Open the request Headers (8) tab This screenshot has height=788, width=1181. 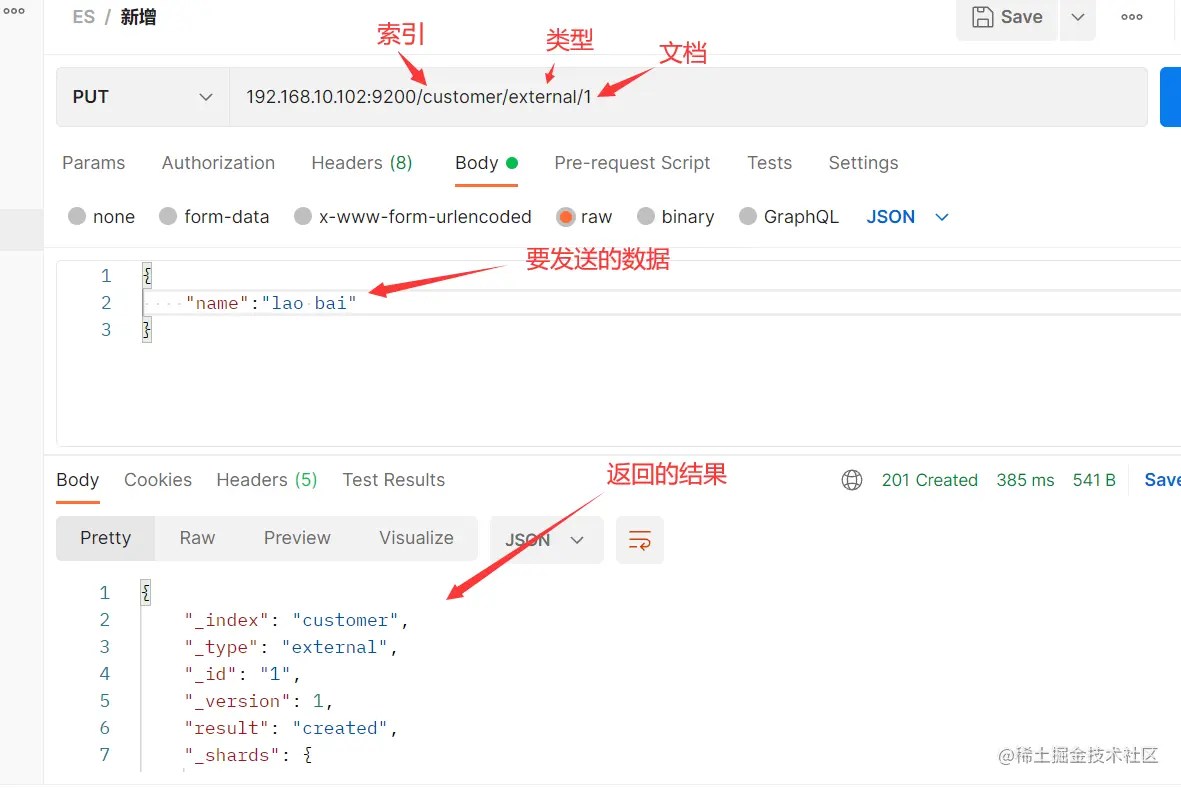point(362,163)
